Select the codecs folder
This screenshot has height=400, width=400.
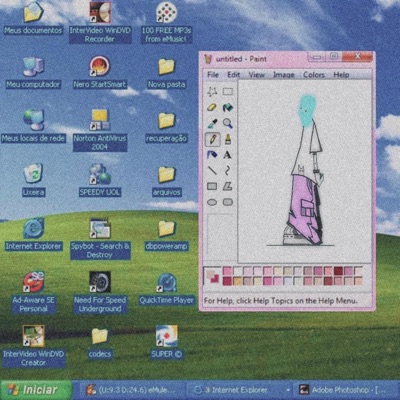point(100,343)
